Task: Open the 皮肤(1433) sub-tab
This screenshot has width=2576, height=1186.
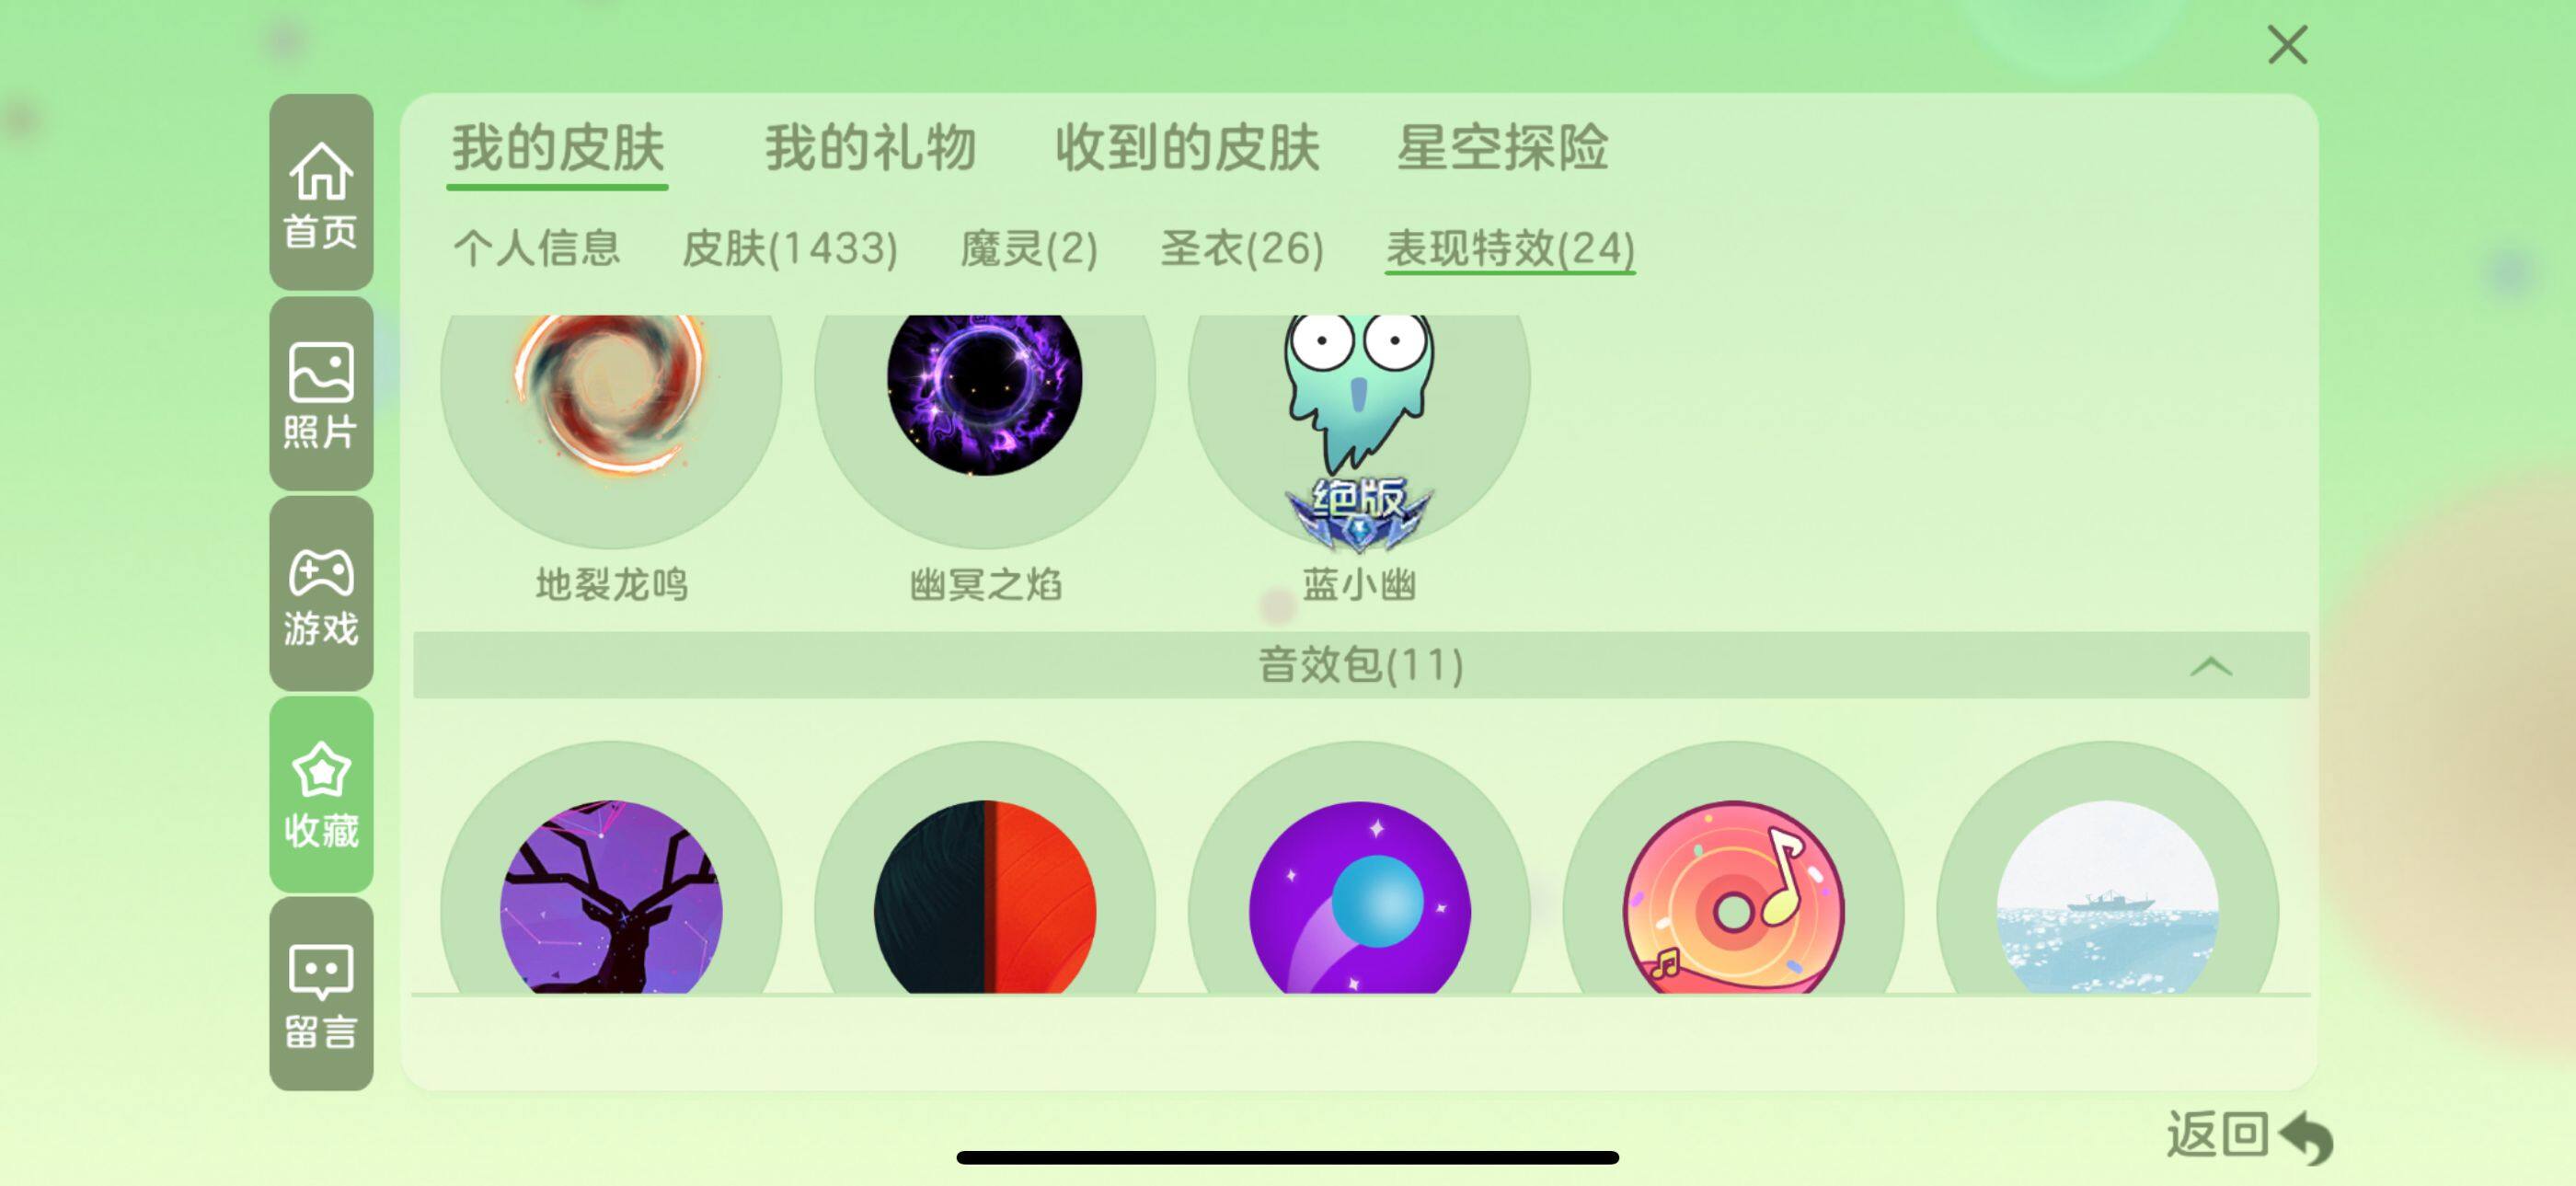Action: click(x=790, y=248)
